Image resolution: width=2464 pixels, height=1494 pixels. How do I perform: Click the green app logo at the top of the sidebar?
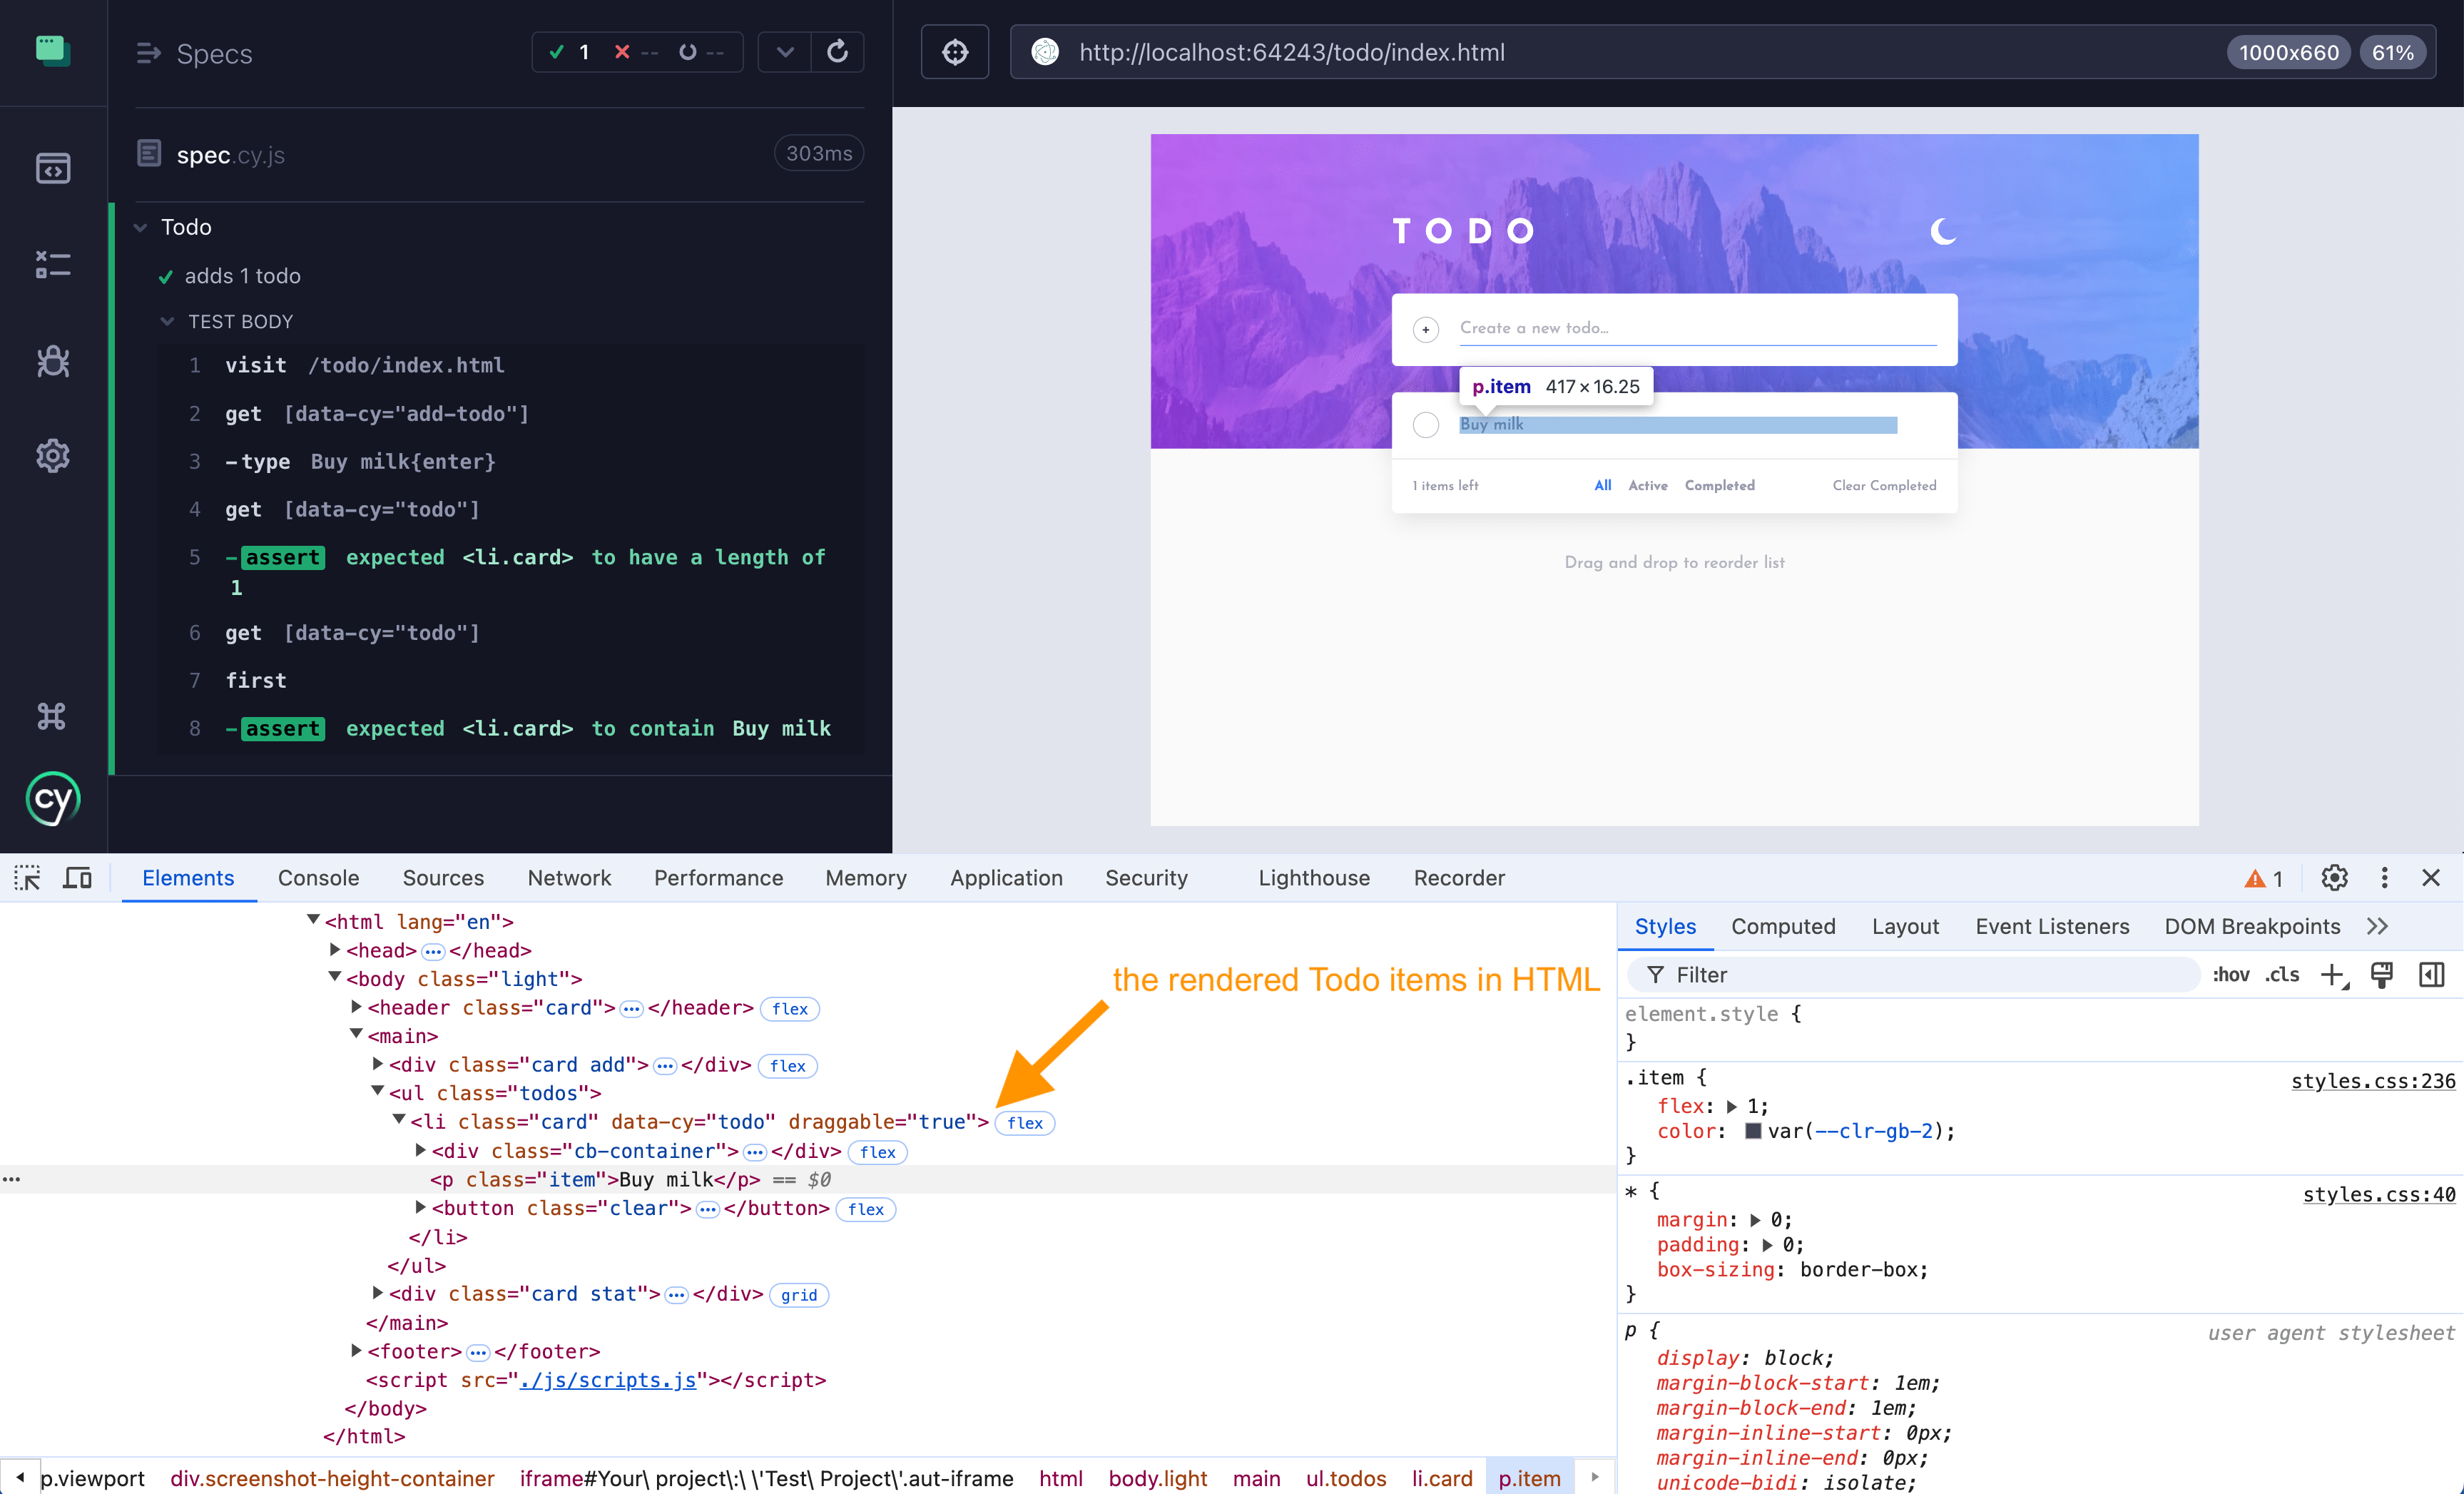[53, 50]
